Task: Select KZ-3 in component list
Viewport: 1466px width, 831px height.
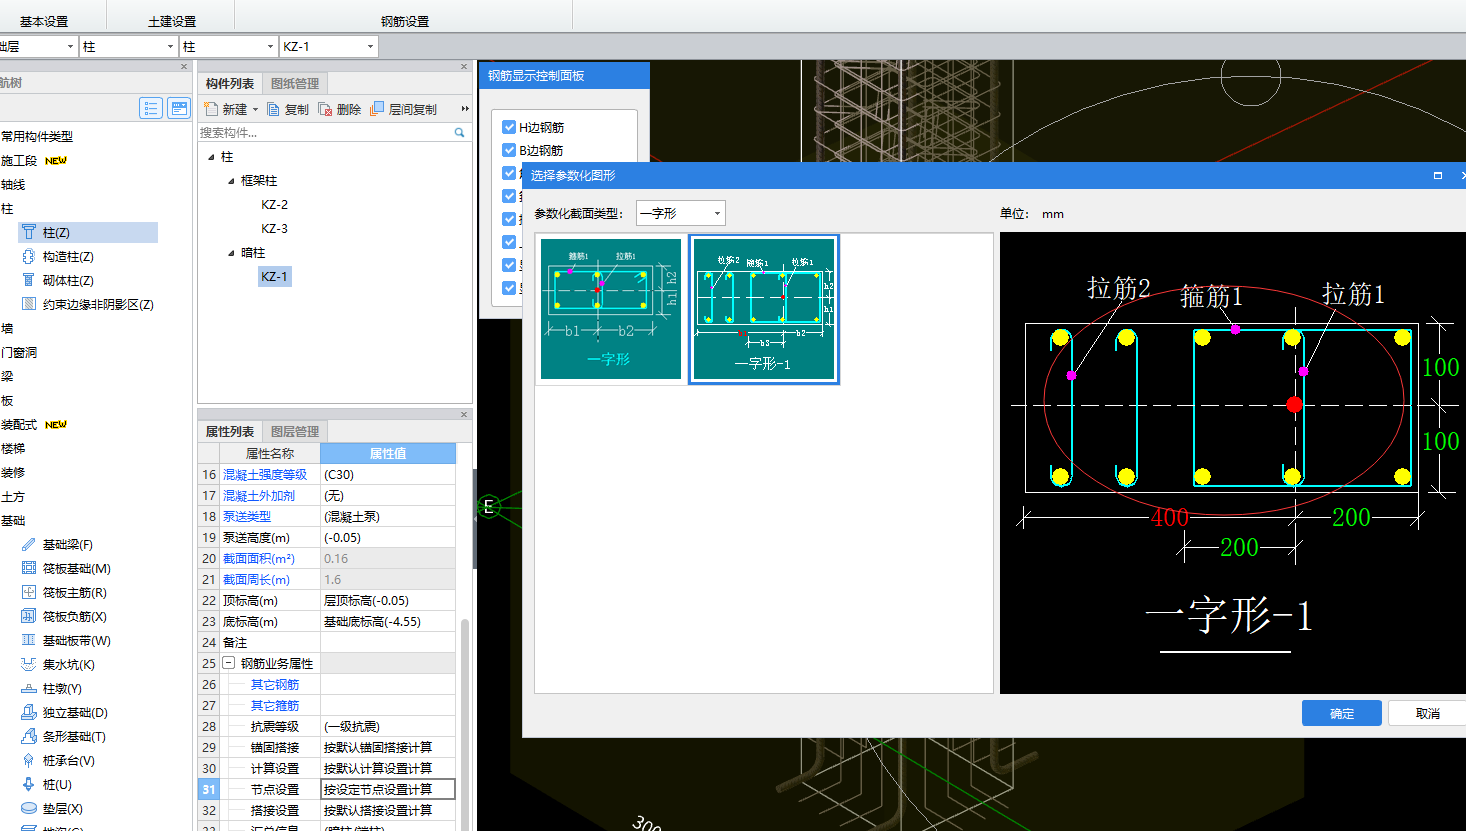Action: [x=275, y=228]
